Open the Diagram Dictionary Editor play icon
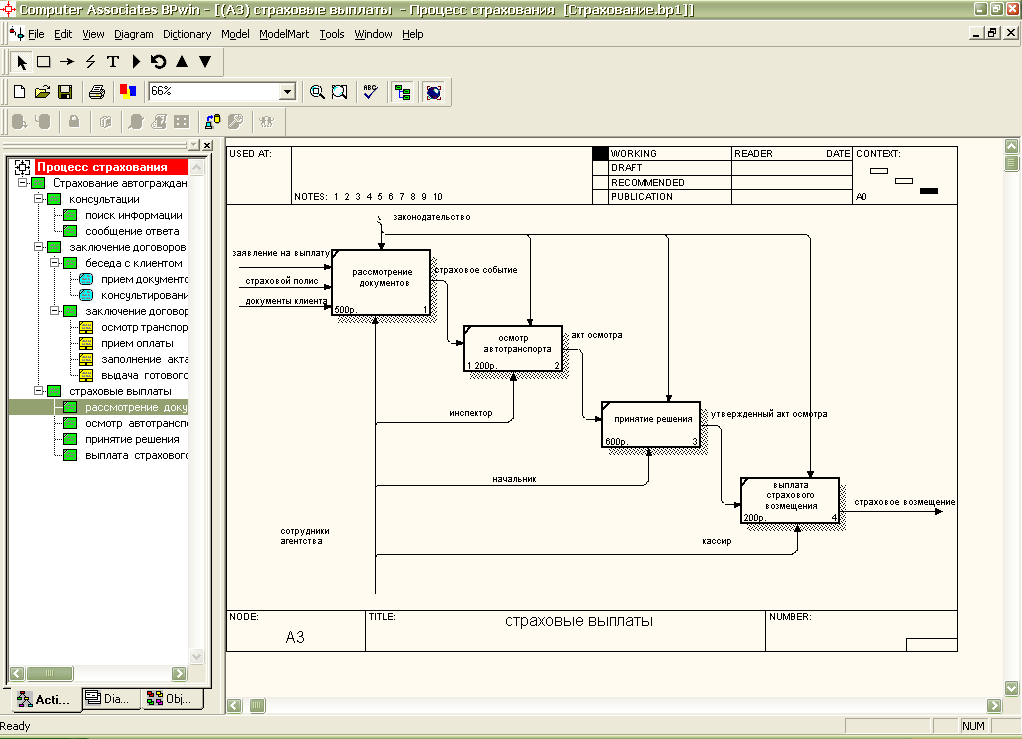The width and height of the screenshot is (1022, 739). (x=136, y=62)
